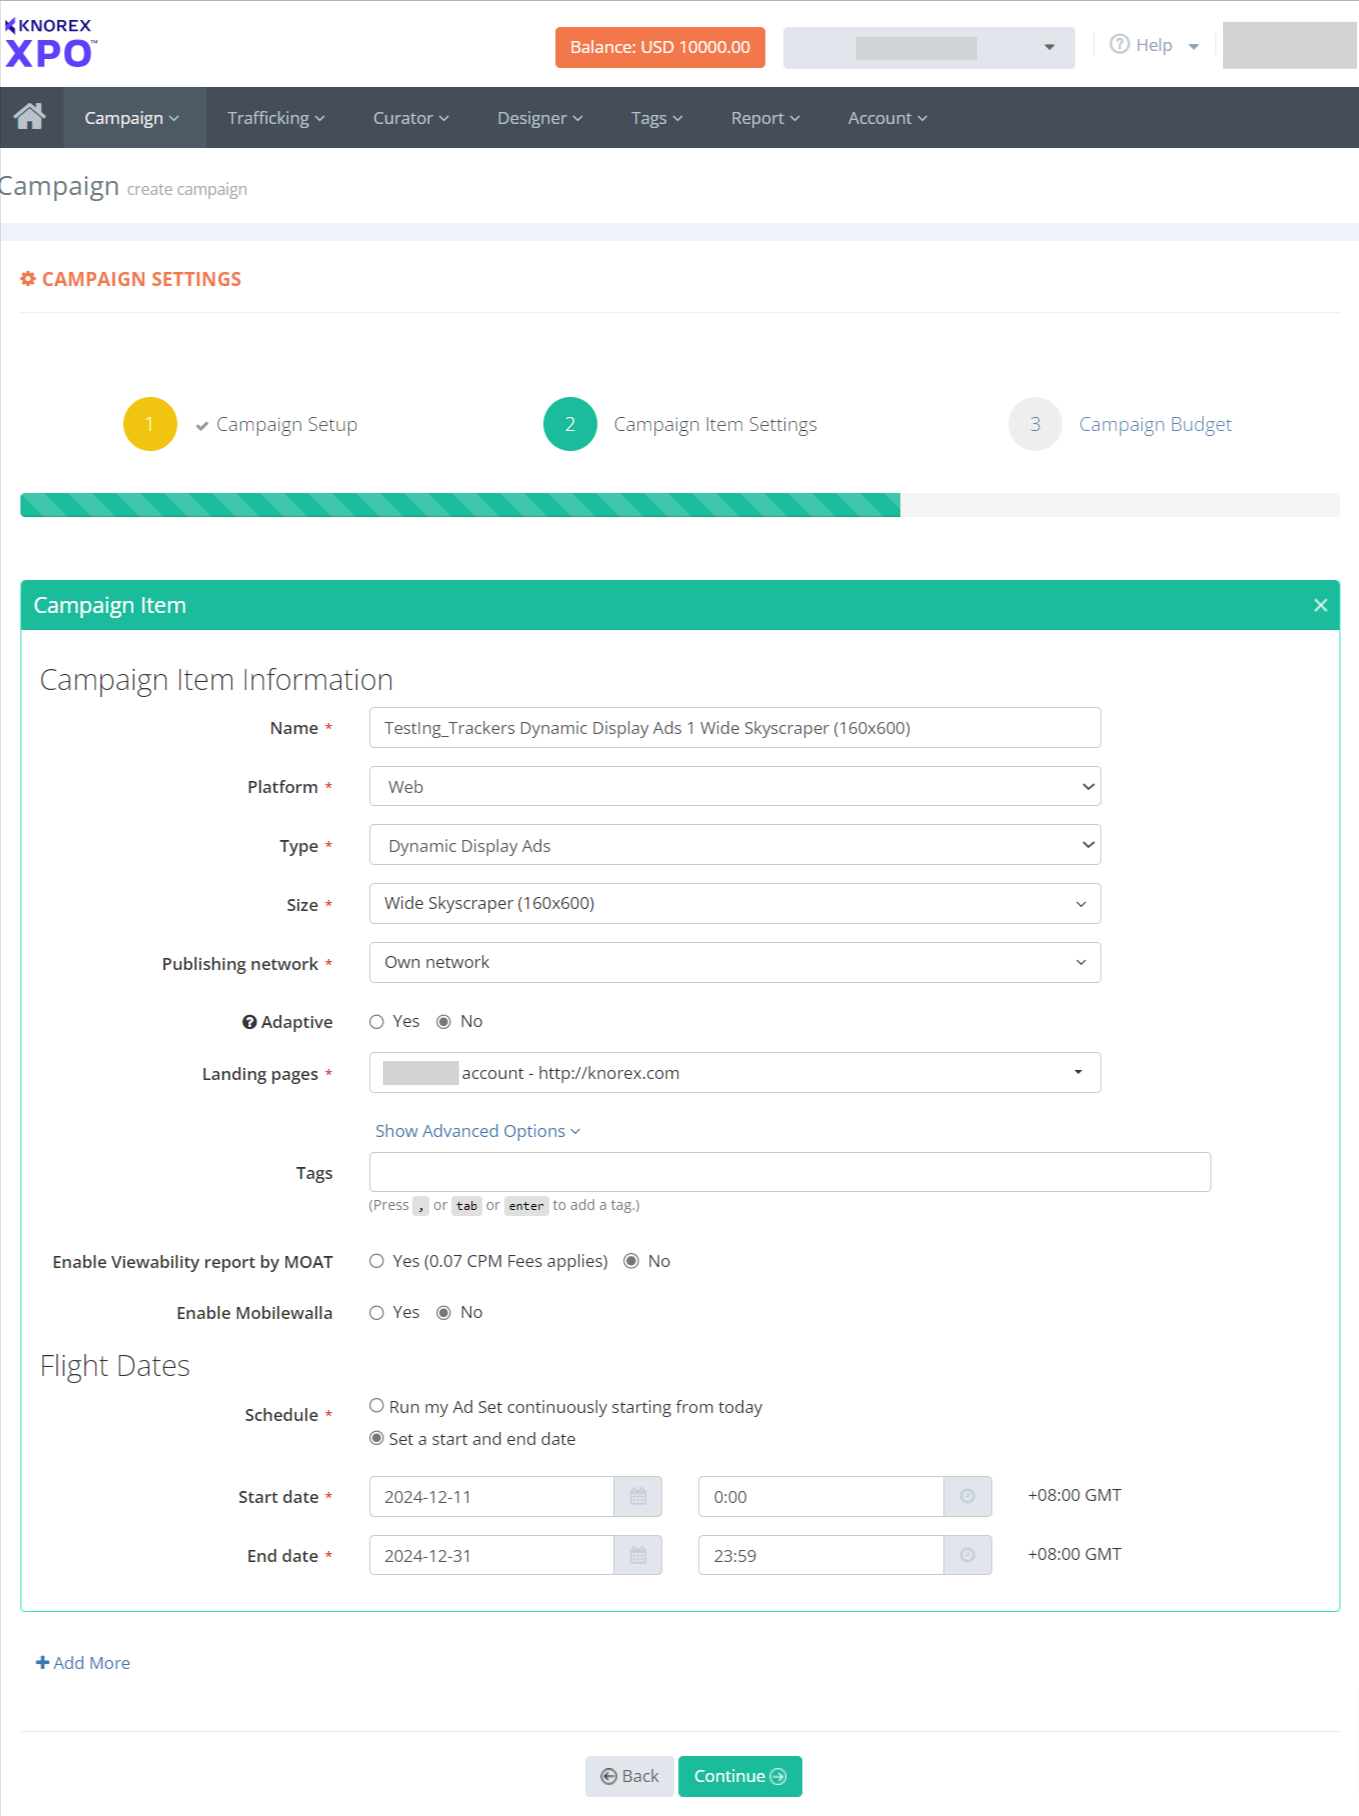Open the End date calendar picker
The image size is (1359, 1816).
[x=638, y=1556]
